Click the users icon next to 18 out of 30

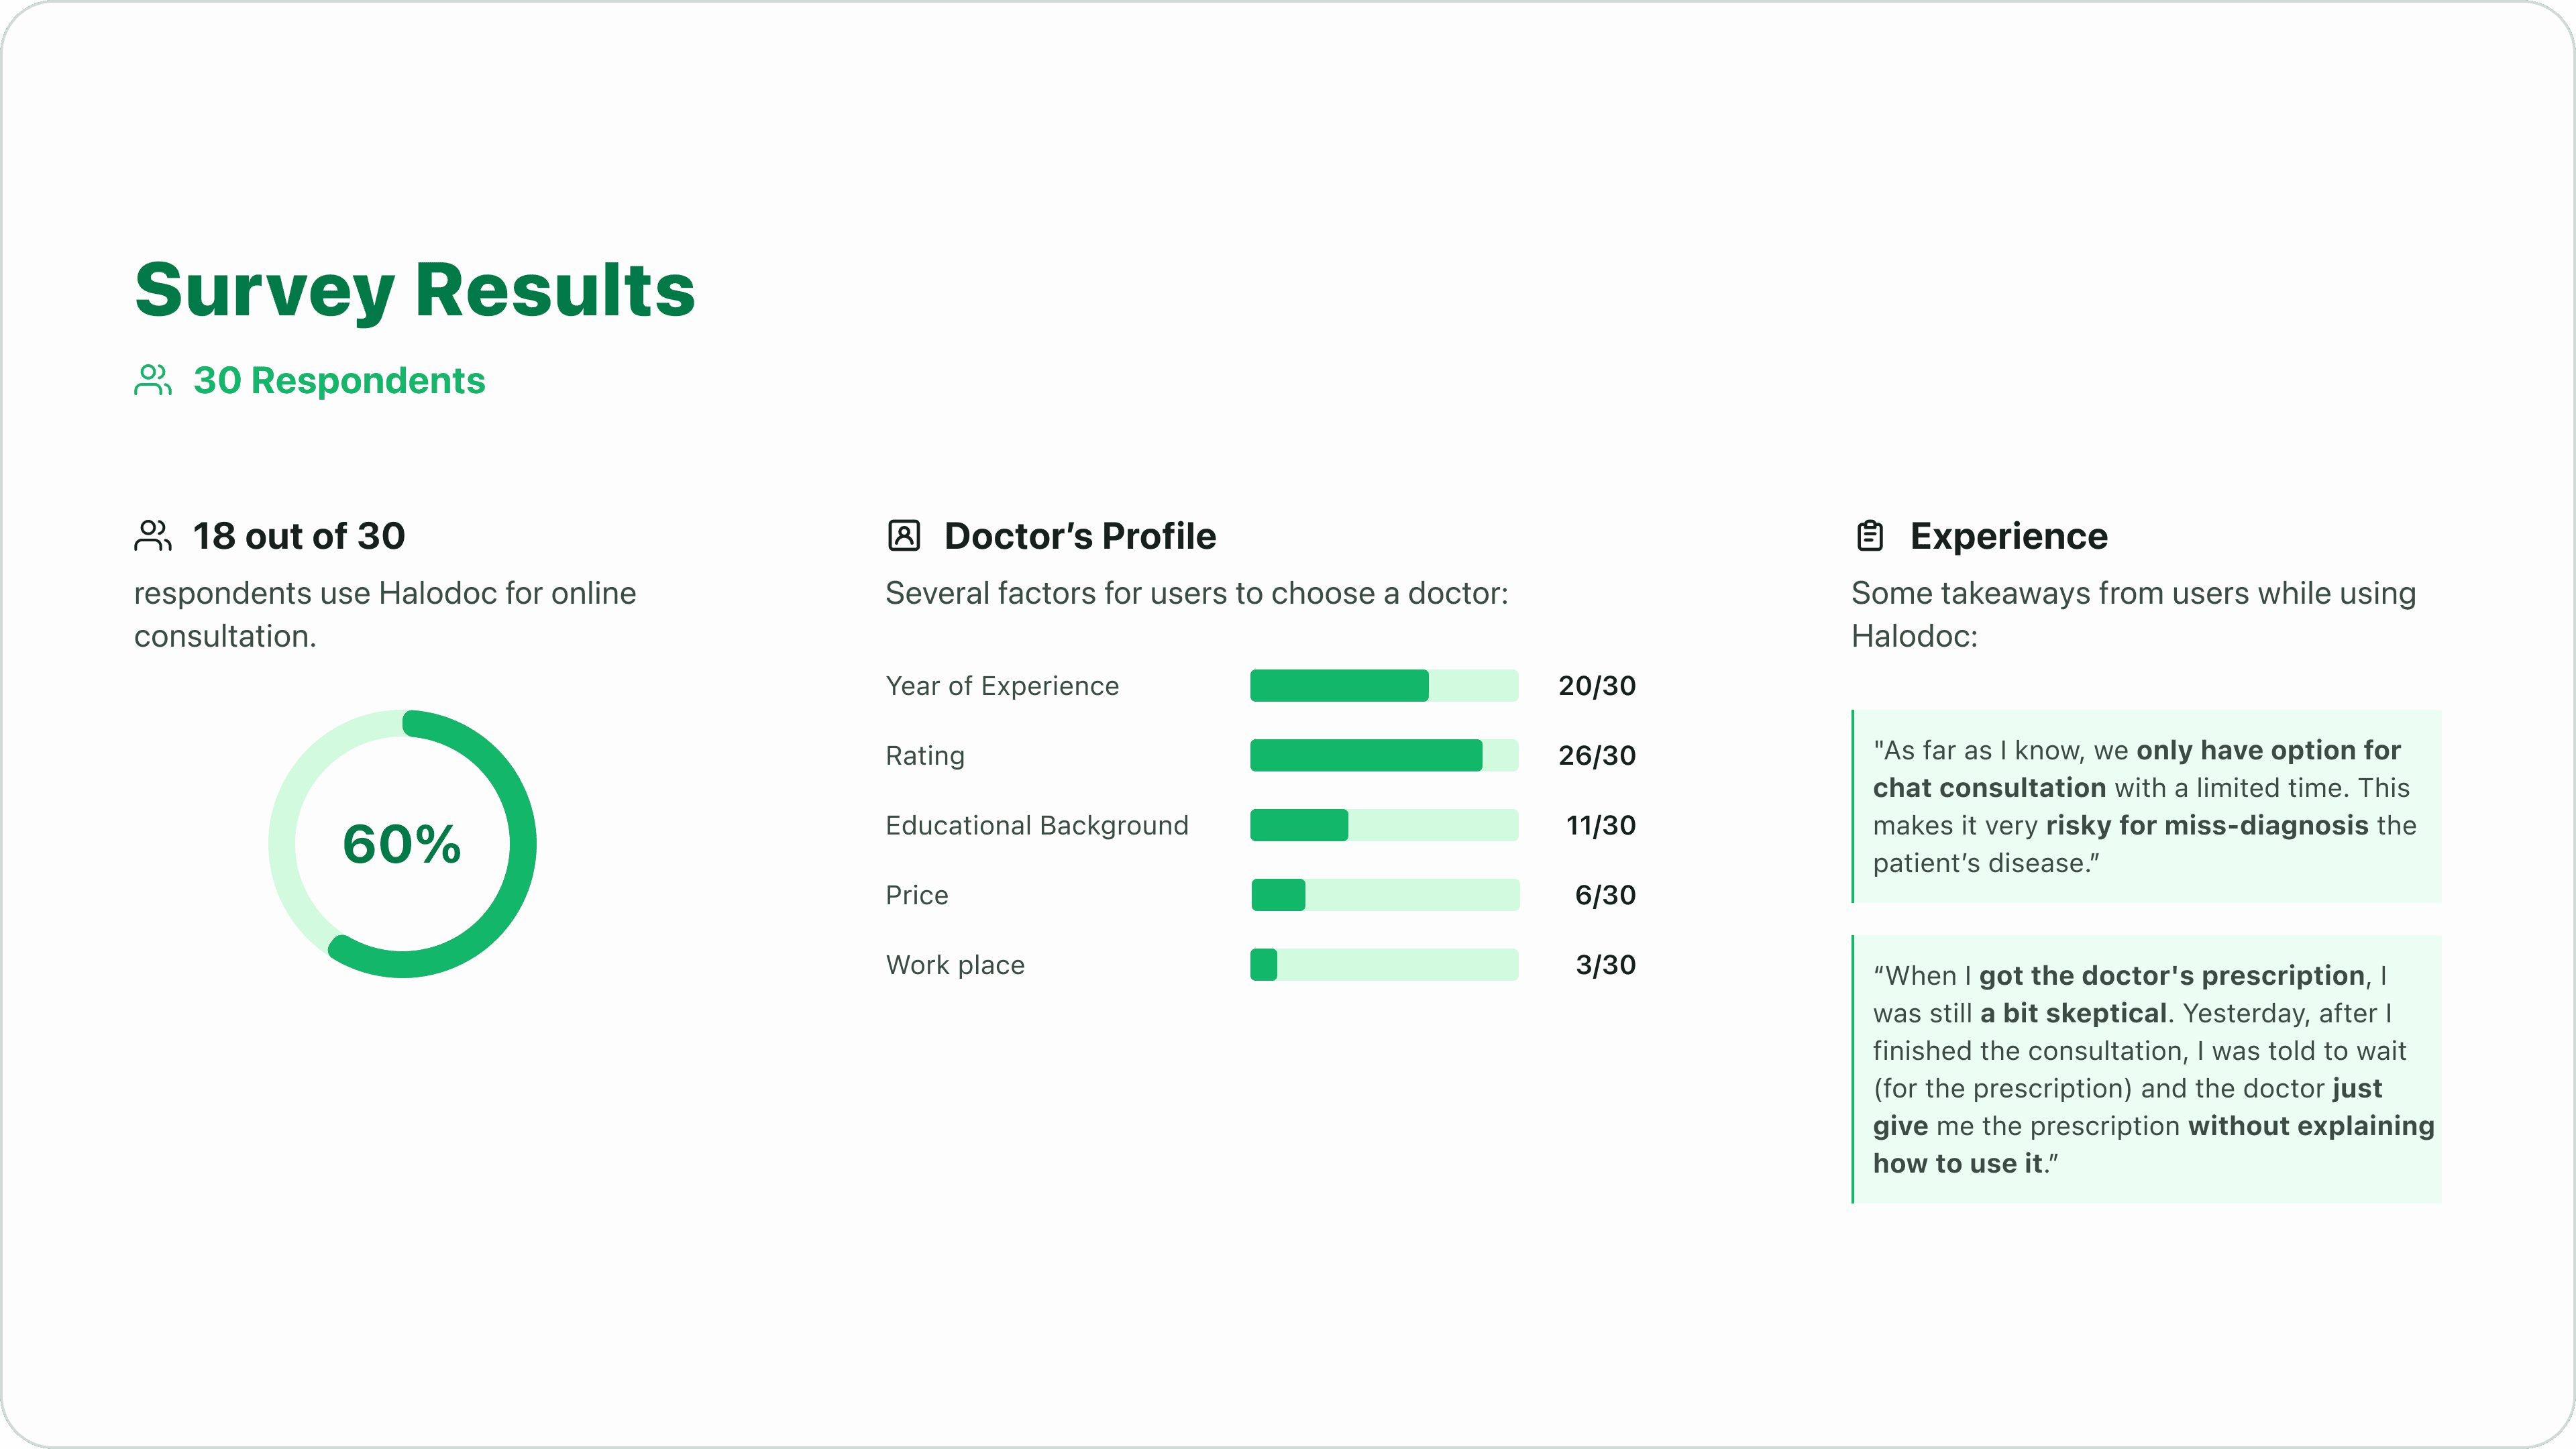(153, 535)
